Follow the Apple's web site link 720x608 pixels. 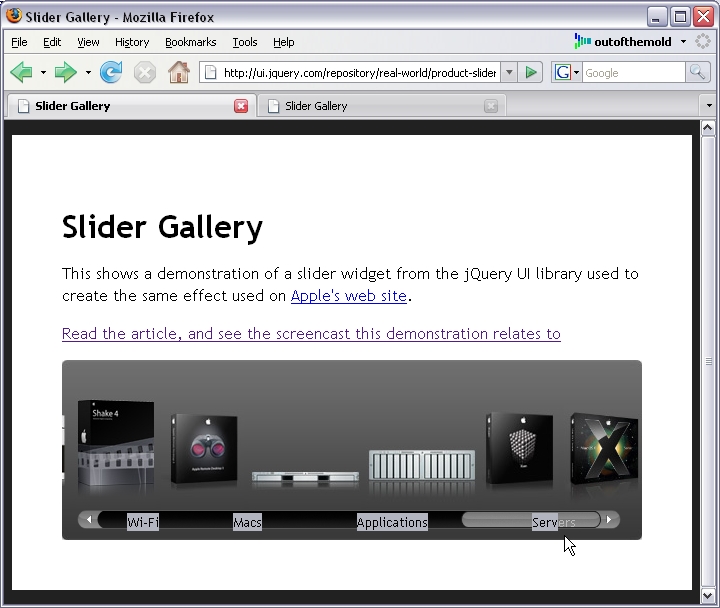pos(348,296)
